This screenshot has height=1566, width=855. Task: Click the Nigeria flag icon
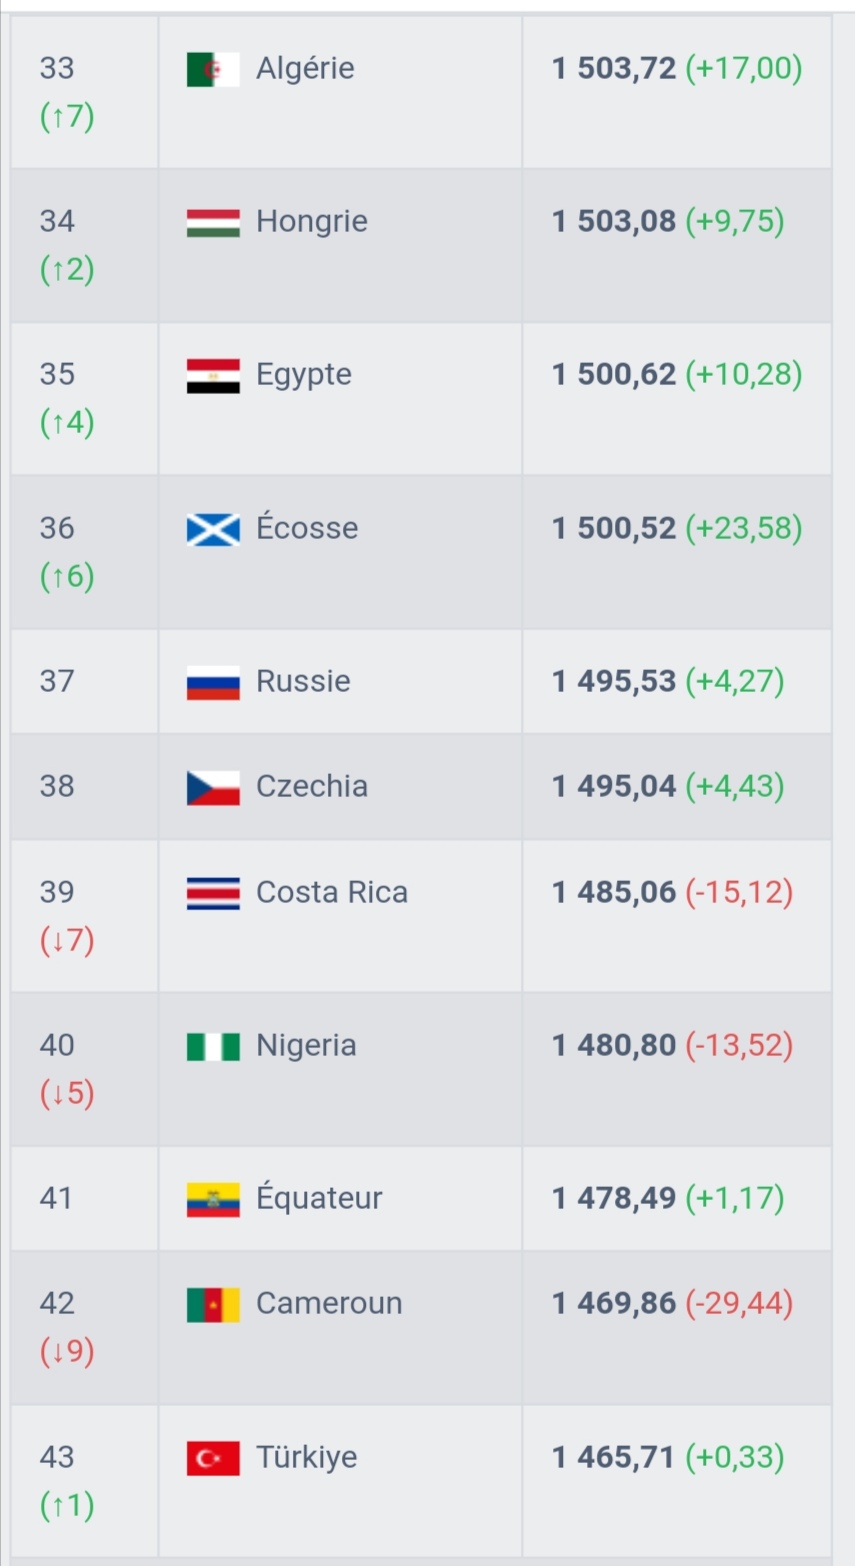(x=213, y=1047)
